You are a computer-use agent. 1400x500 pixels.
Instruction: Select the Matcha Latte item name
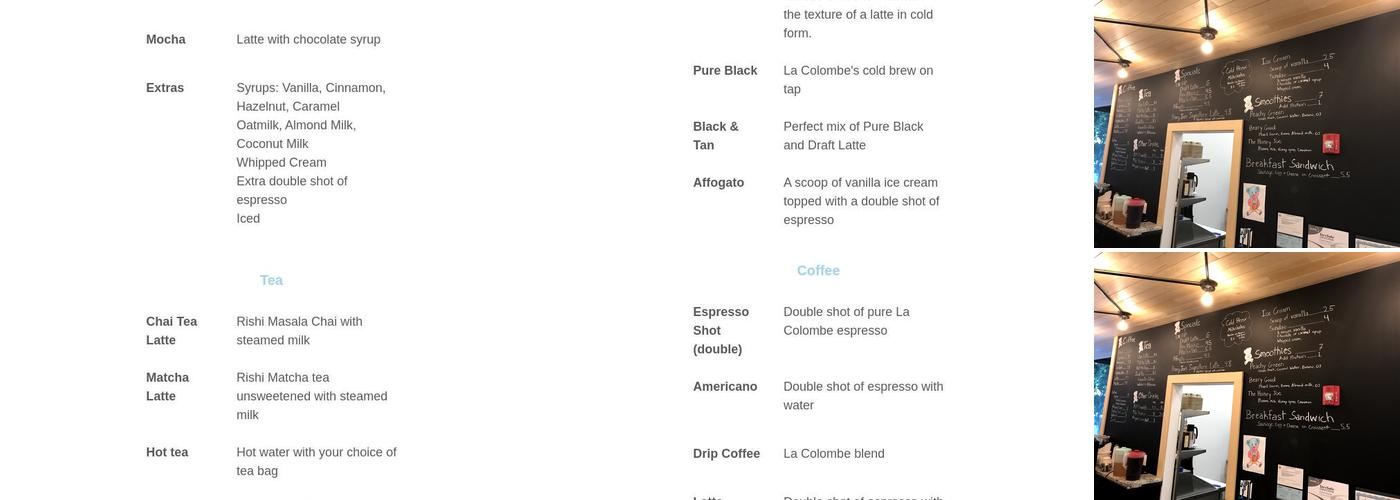(x=168, y=387)
